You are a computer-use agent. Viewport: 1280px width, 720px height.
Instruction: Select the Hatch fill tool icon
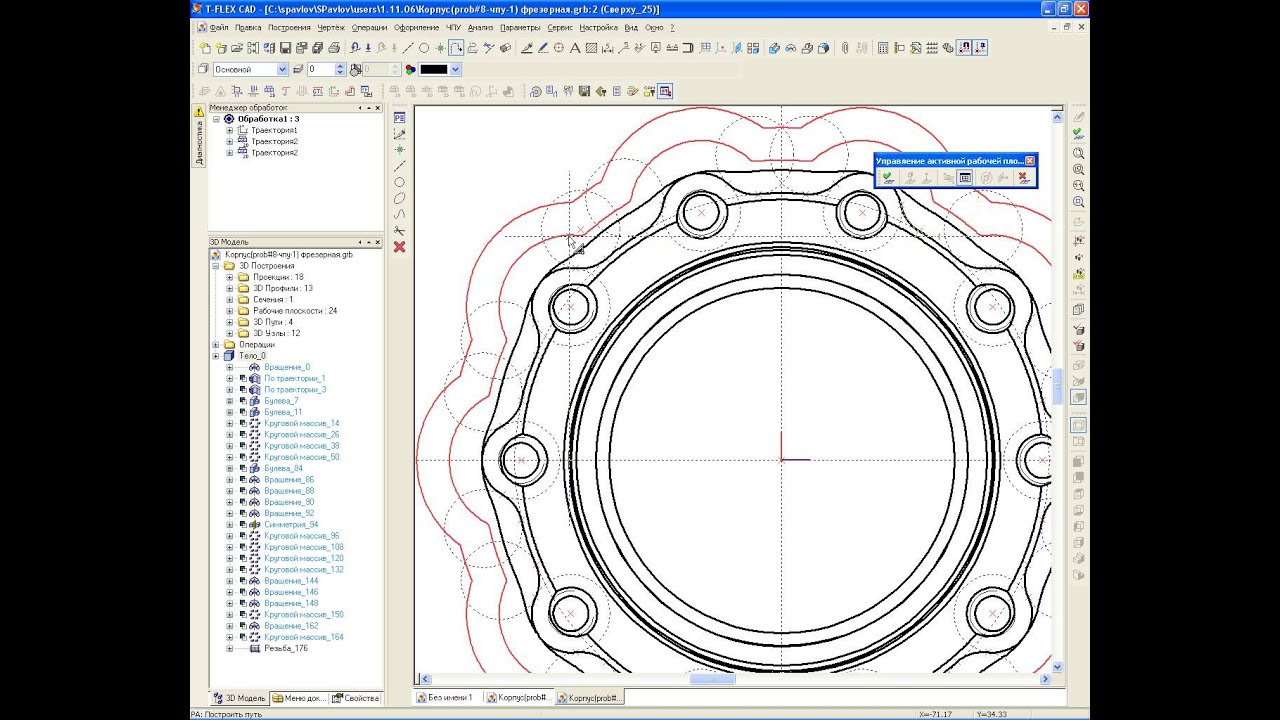tap(591, 48)
